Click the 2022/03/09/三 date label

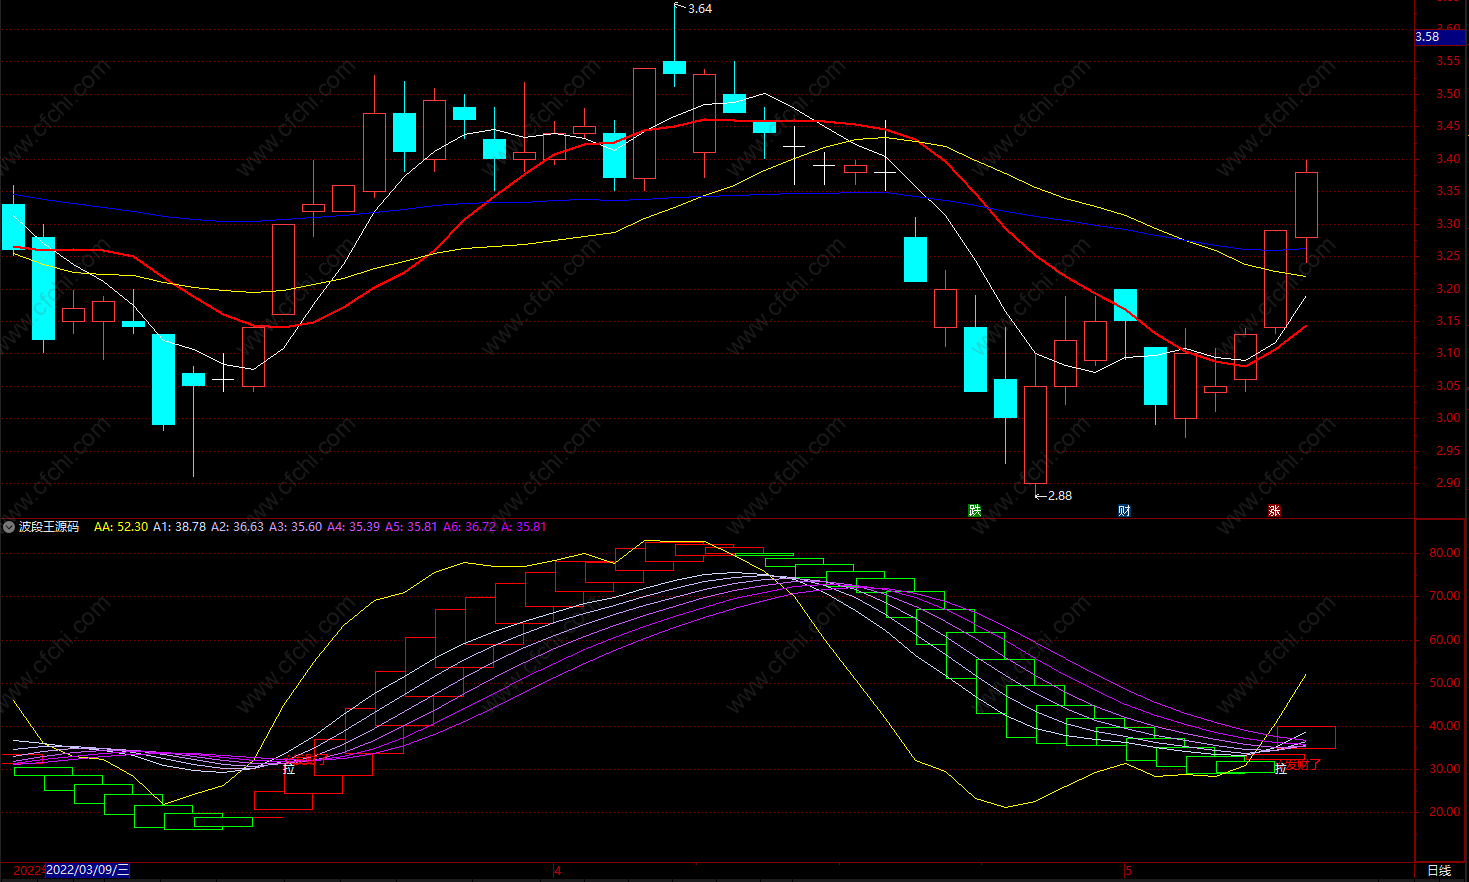88,870
